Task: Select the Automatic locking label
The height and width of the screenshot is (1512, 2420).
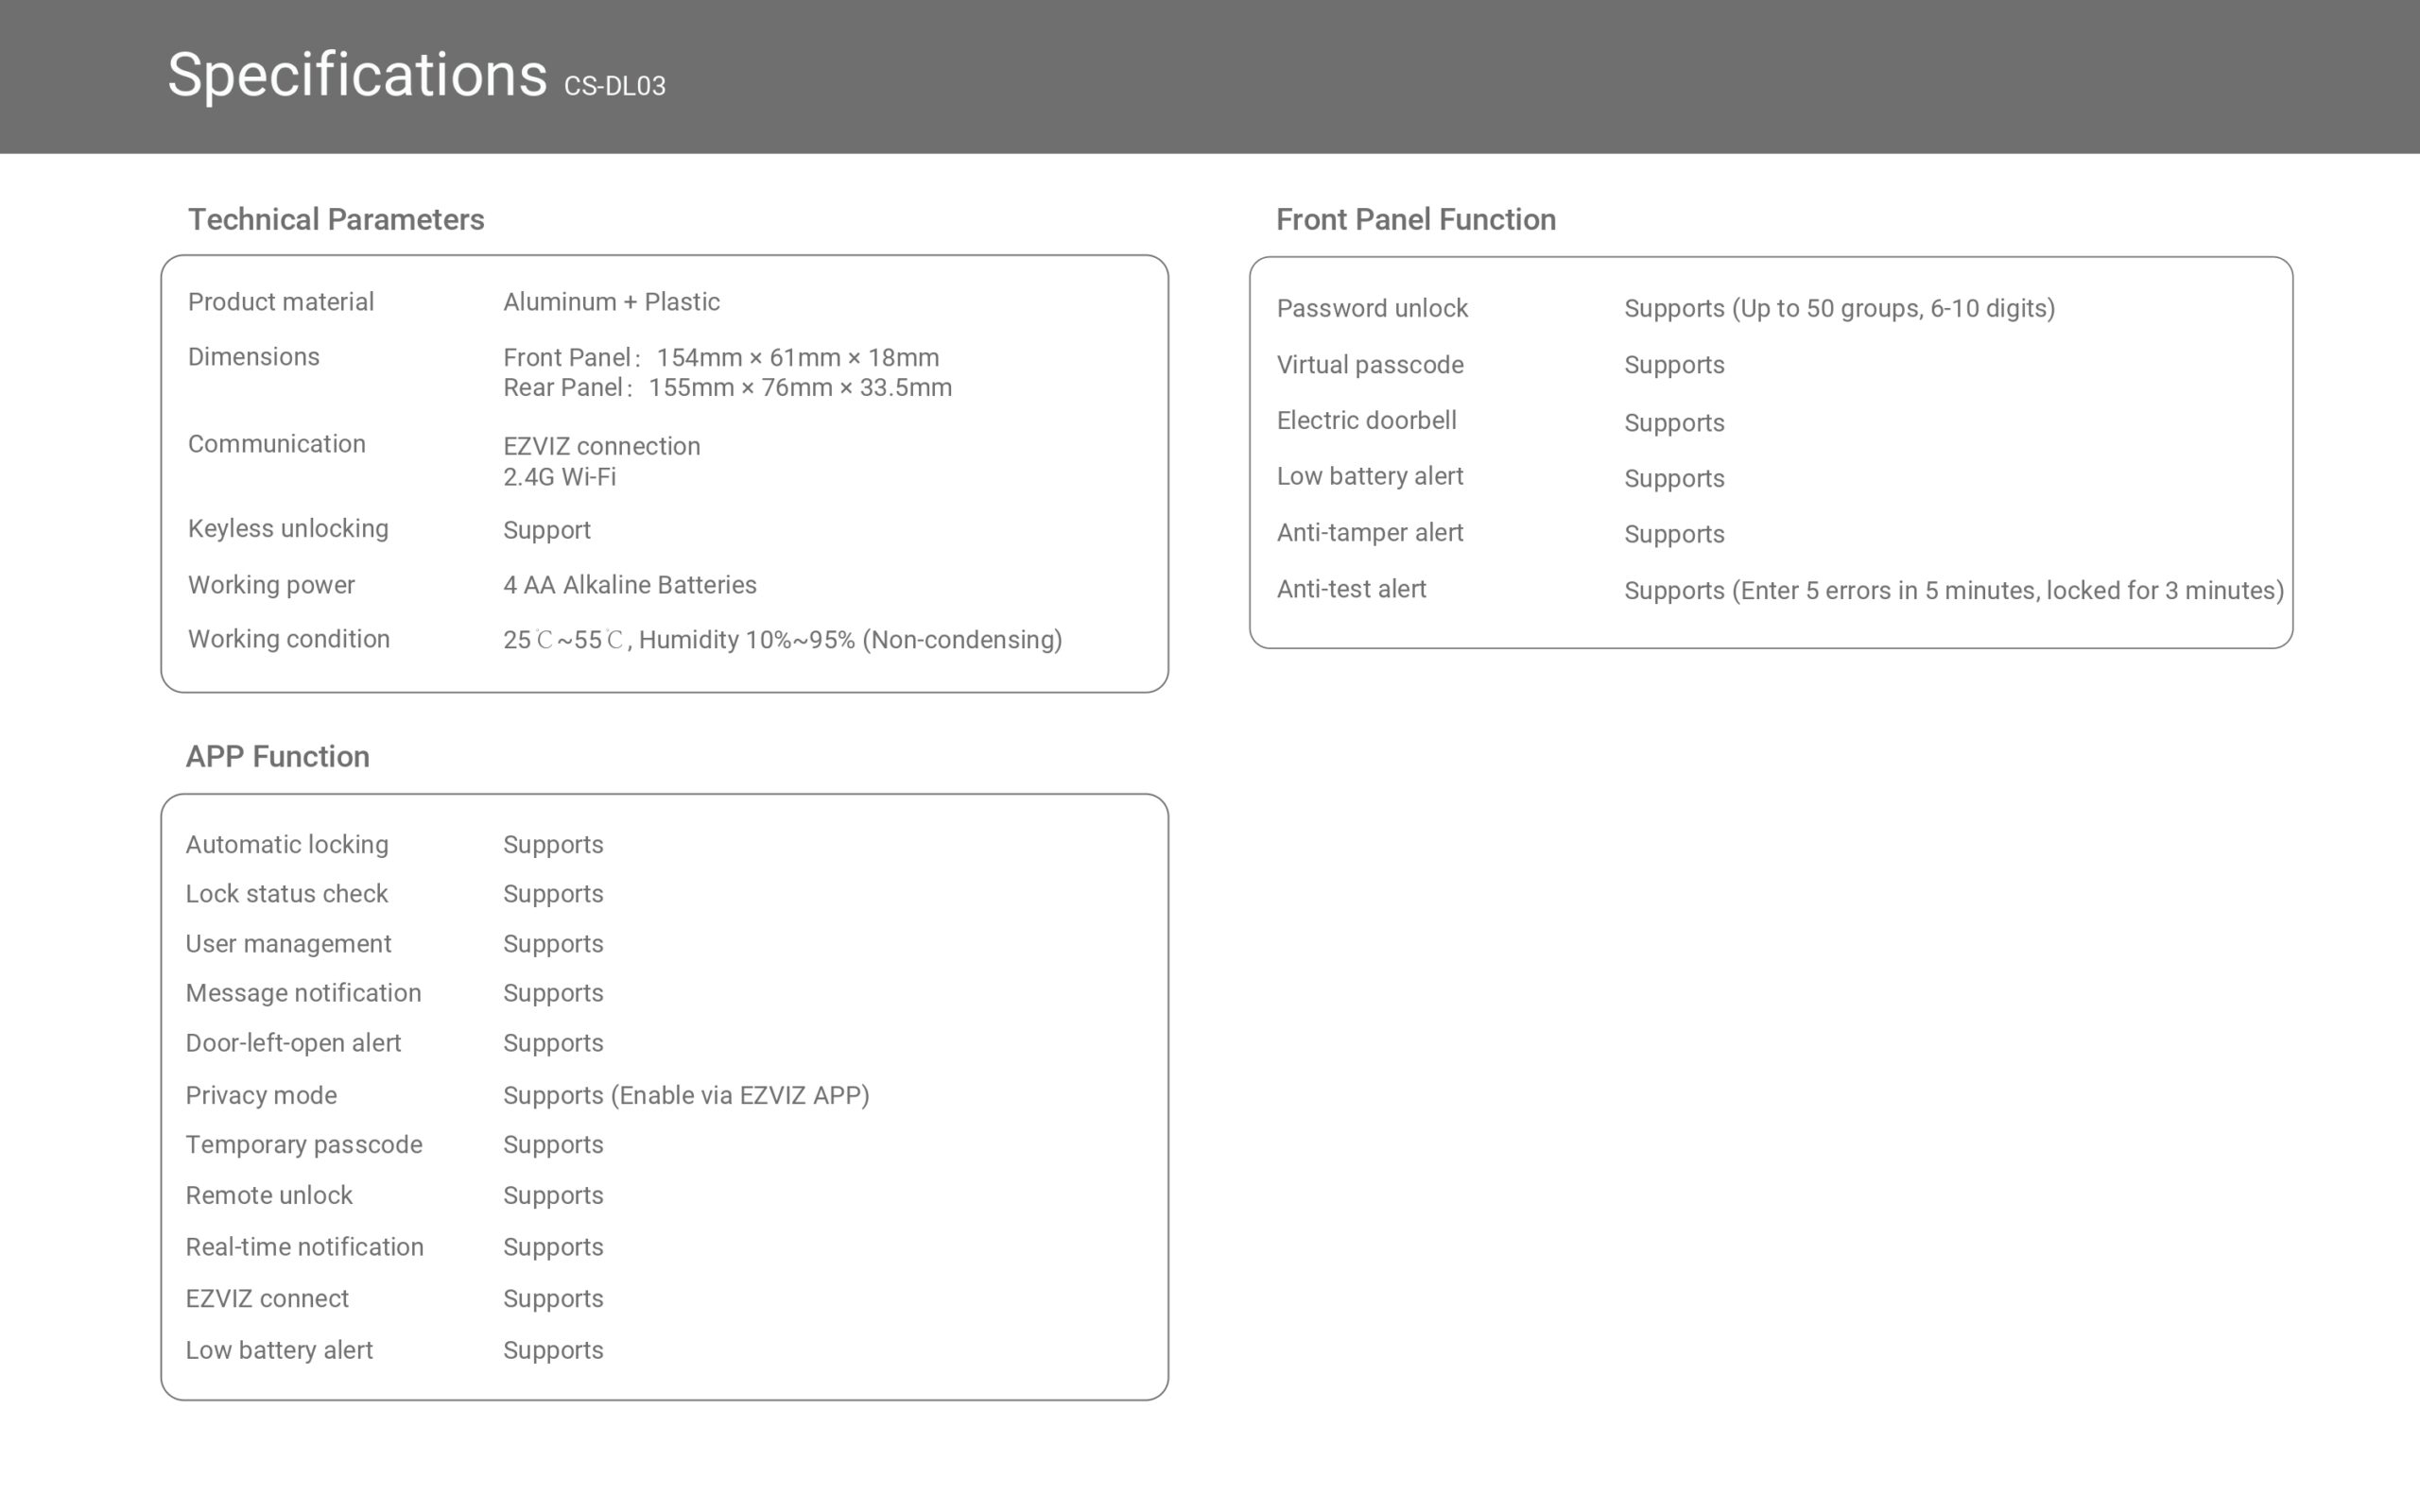Action: tap(287, 845)
